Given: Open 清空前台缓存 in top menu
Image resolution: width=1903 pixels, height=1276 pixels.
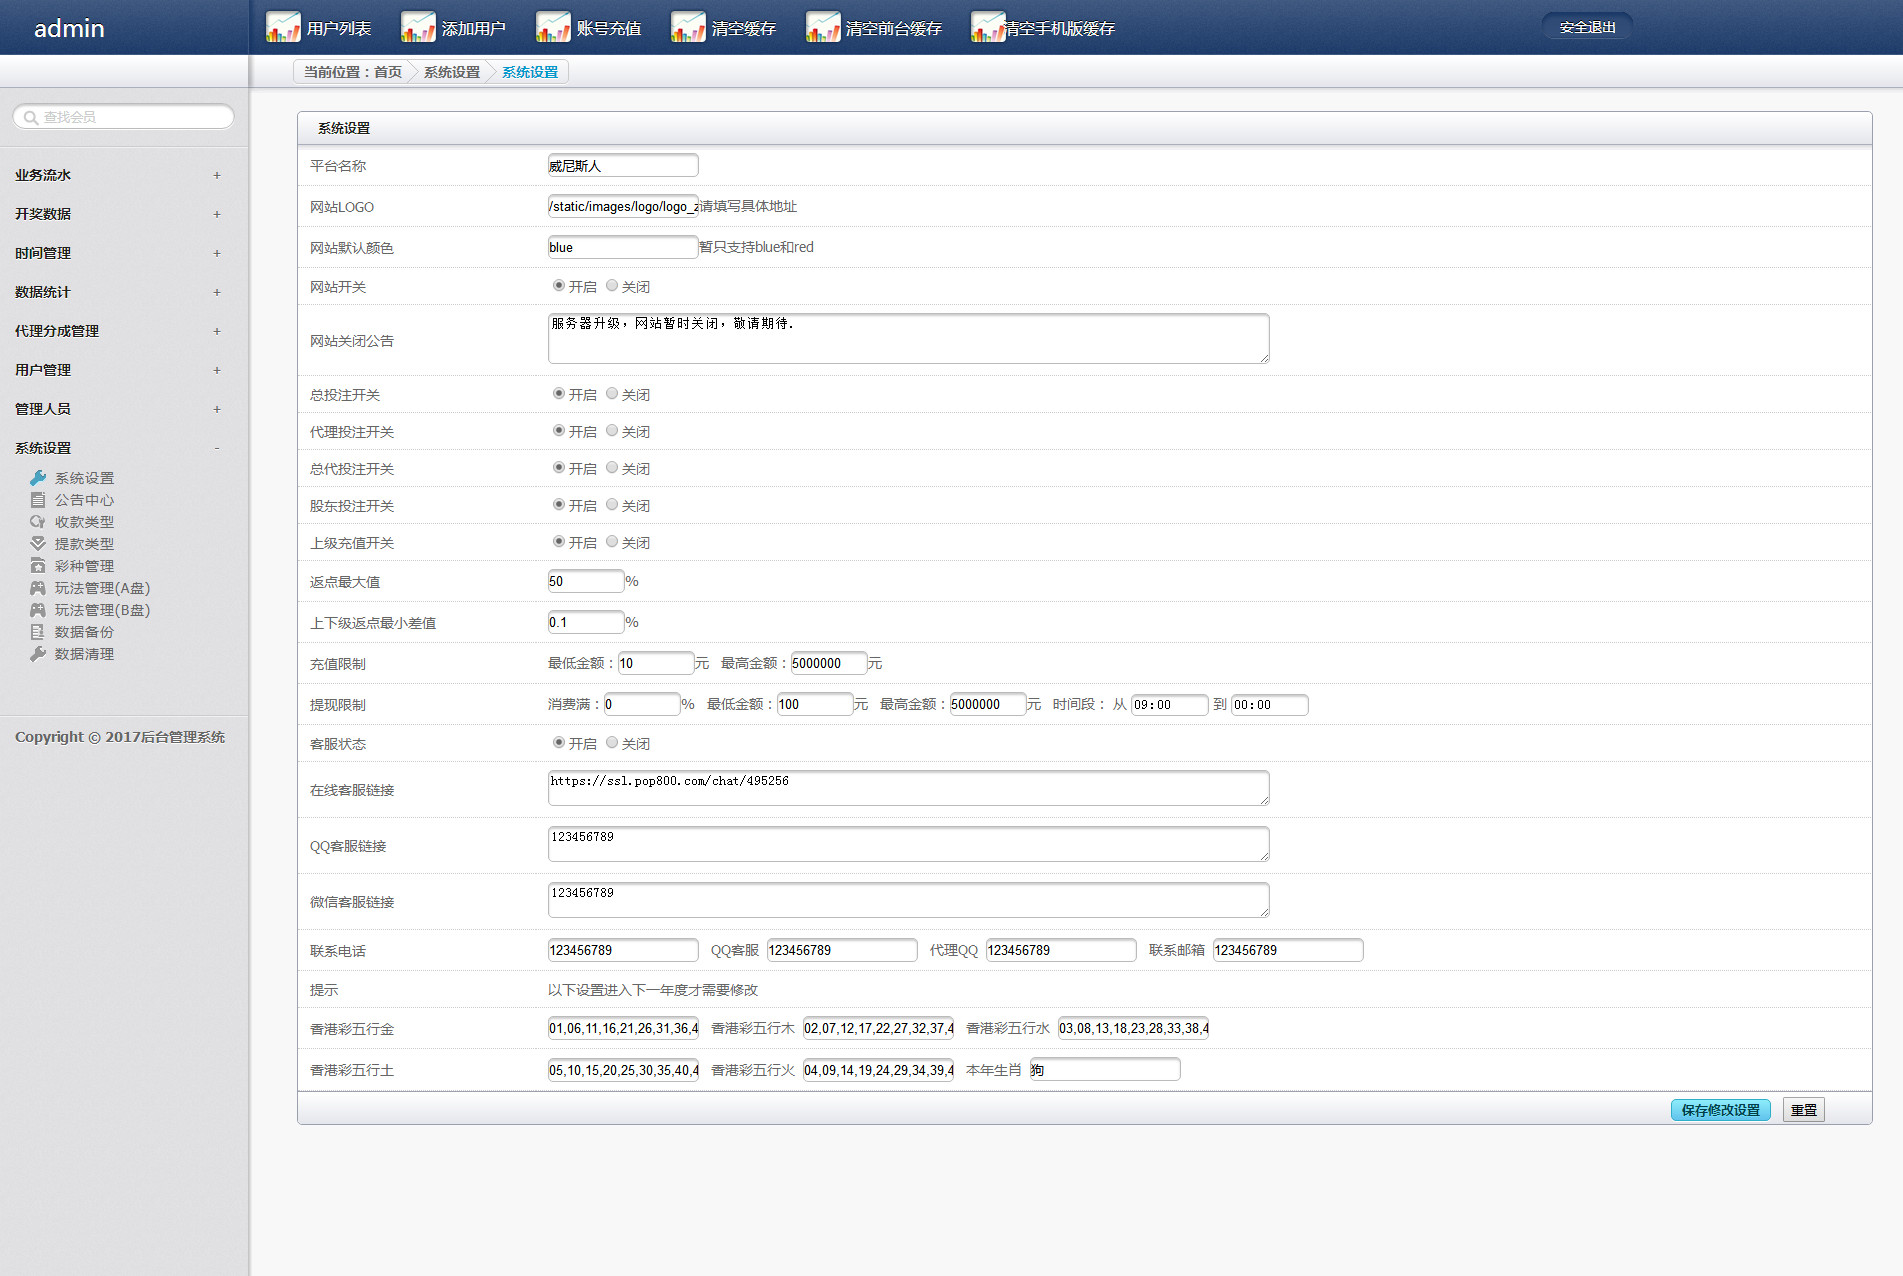Looking at the screenshot, I should point(874,28).
